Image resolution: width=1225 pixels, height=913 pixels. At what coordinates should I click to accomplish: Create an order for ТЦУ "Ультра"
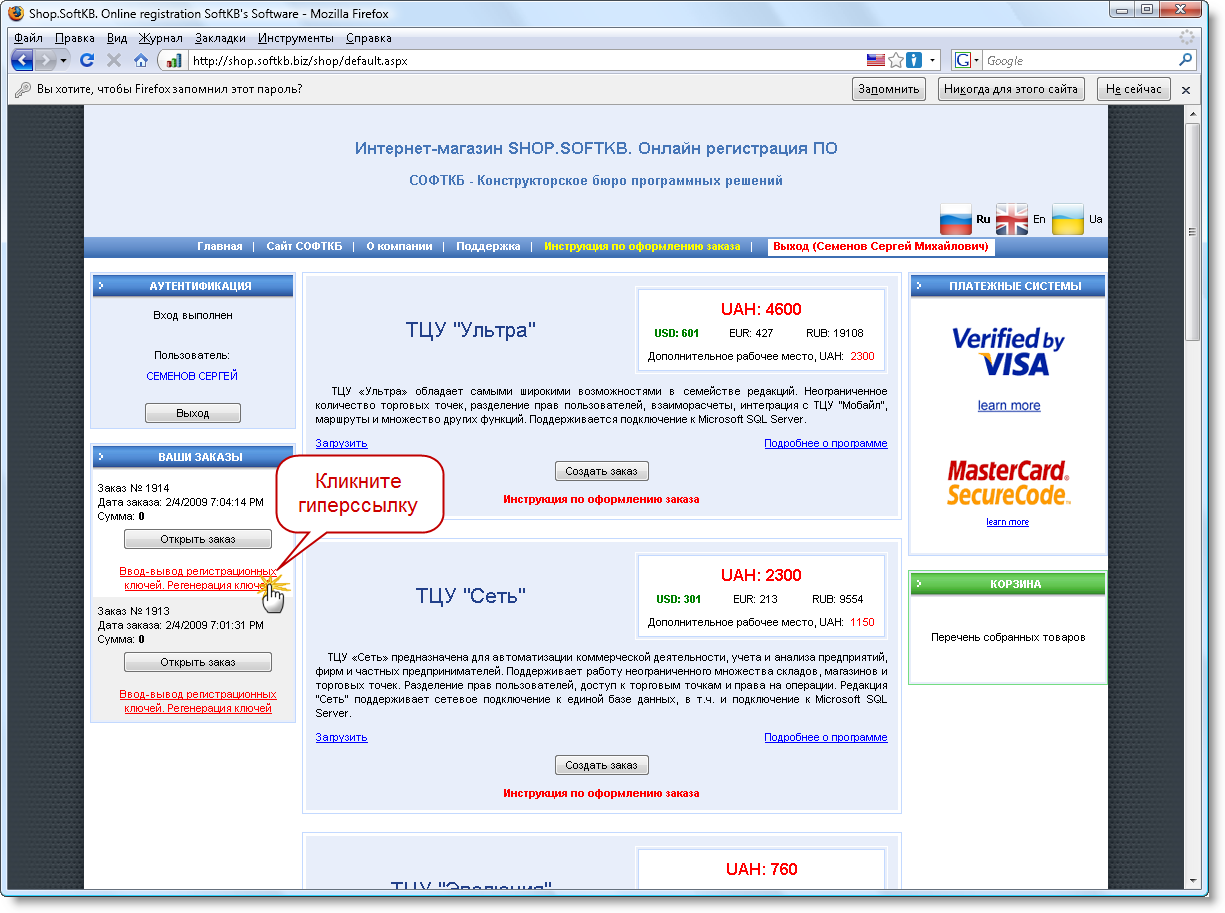[x=602, y=471]
